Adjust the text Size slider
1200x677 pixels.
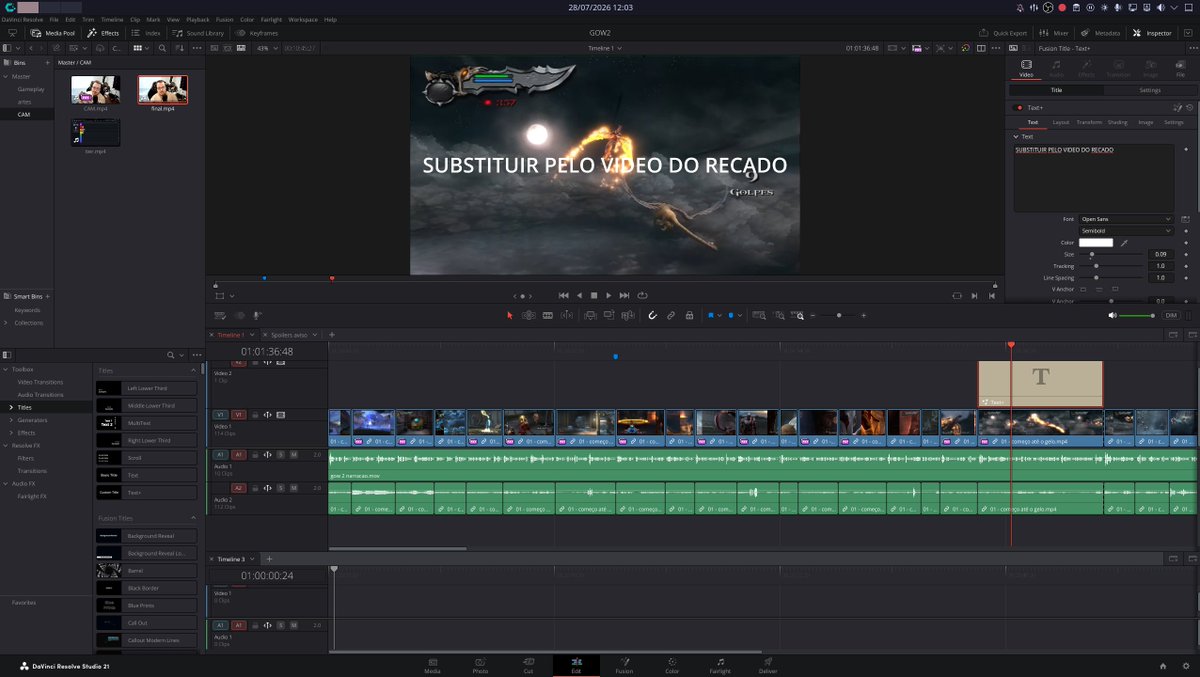coord(1111,254)
